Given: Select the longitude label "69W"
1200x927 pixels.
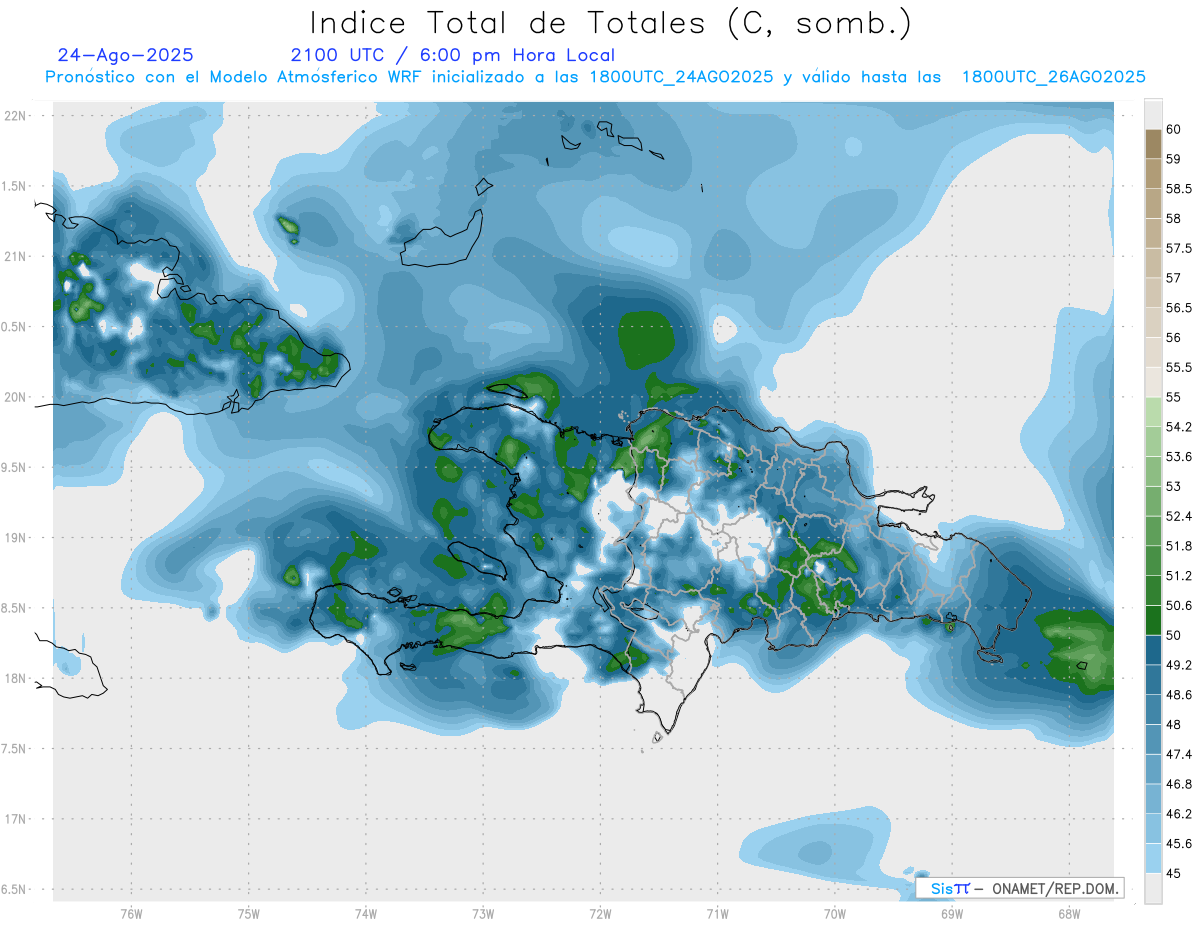Looking at the screenshot, I should pyautogui.click(x=952, y=914).
